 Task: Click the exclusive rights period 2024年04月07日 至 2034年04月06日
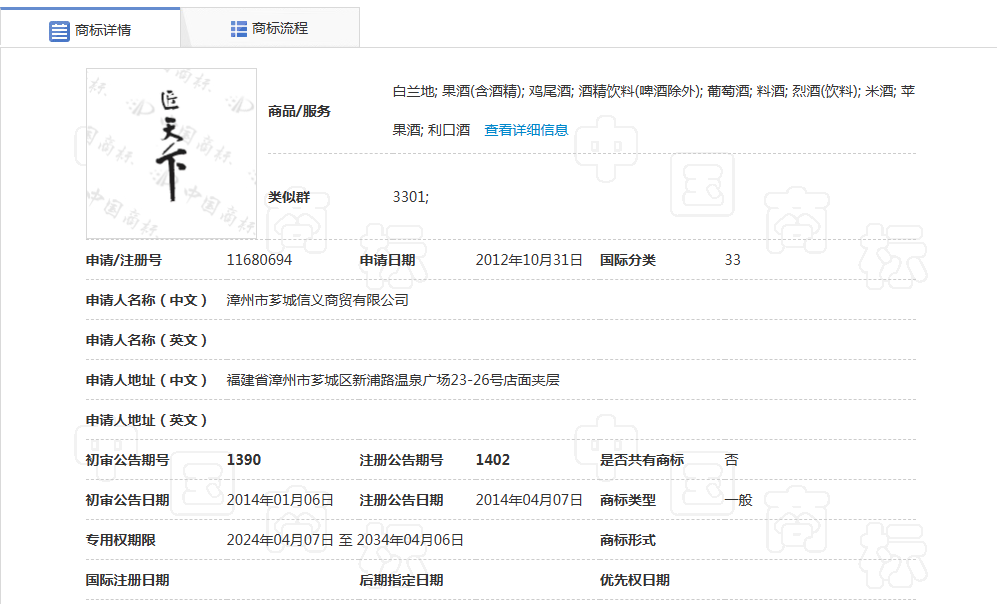tap(345, 540)
